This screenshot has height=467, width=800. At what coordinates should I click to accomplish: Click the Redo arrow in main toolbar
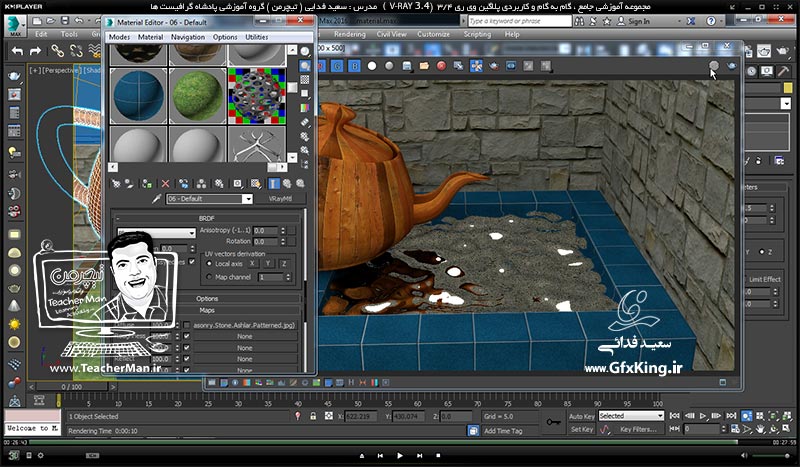point(35,51)
